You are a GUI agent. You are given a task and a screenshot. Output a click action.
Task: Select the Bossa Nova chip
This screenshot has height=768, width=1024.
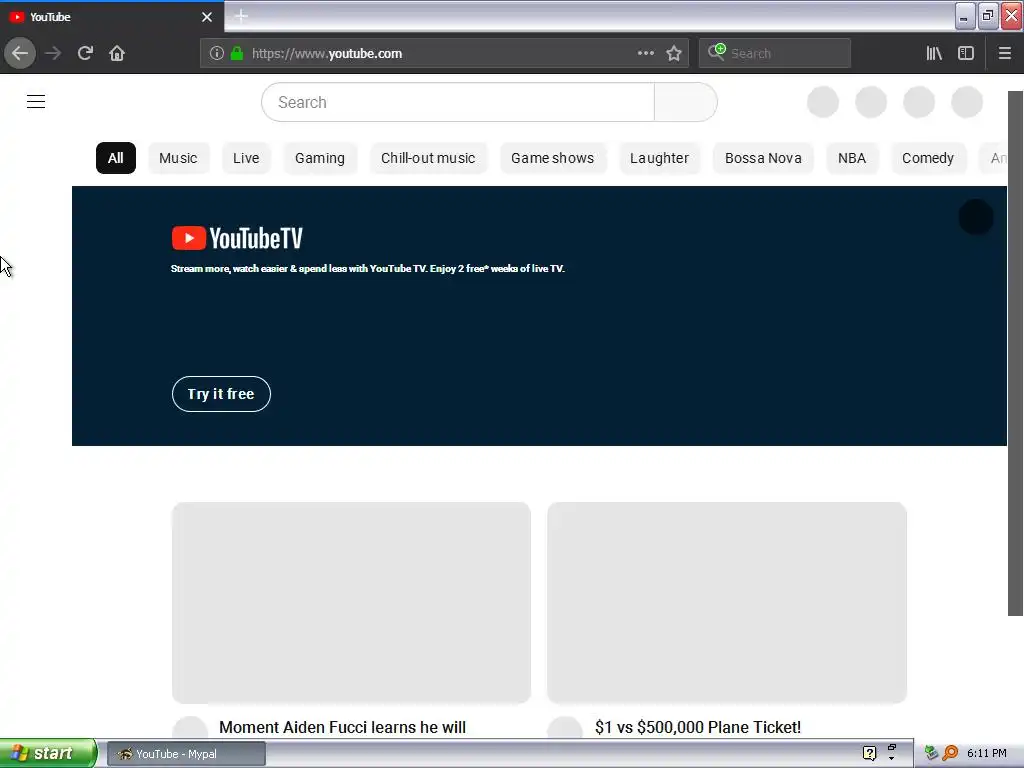click(x=763, y=158)
